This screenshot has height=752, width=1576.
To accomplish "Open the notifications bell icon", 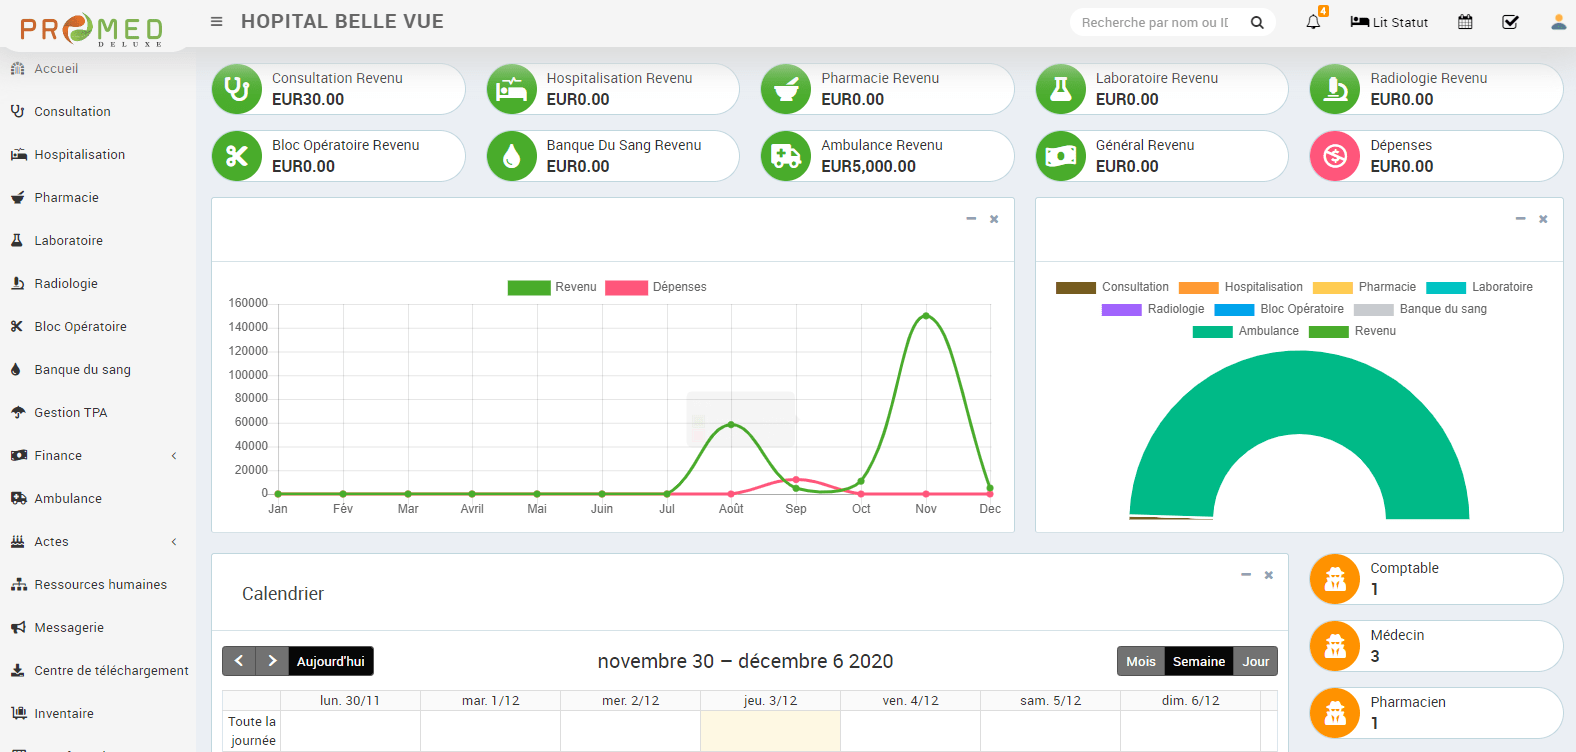I will (1313, 22).
